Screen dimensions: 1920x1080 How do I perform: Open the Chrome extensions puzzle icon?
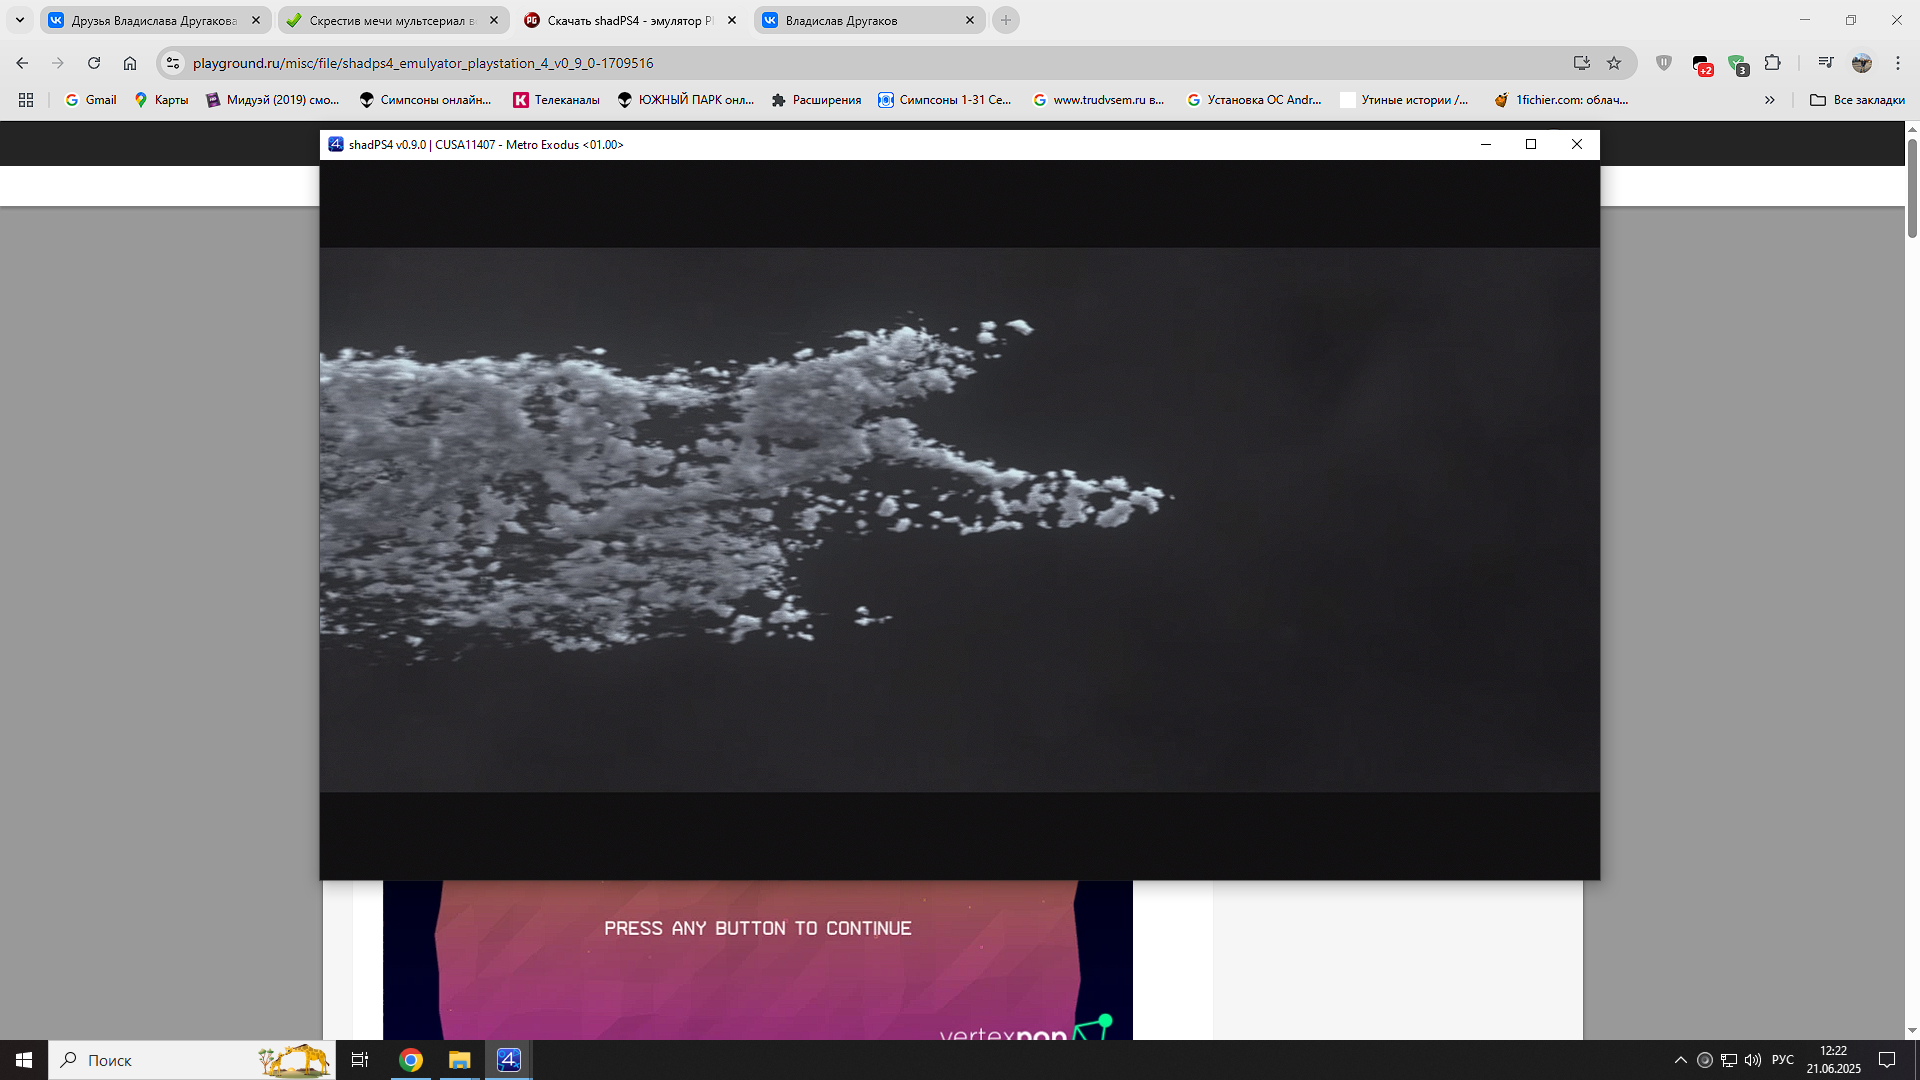[1772, 63]
